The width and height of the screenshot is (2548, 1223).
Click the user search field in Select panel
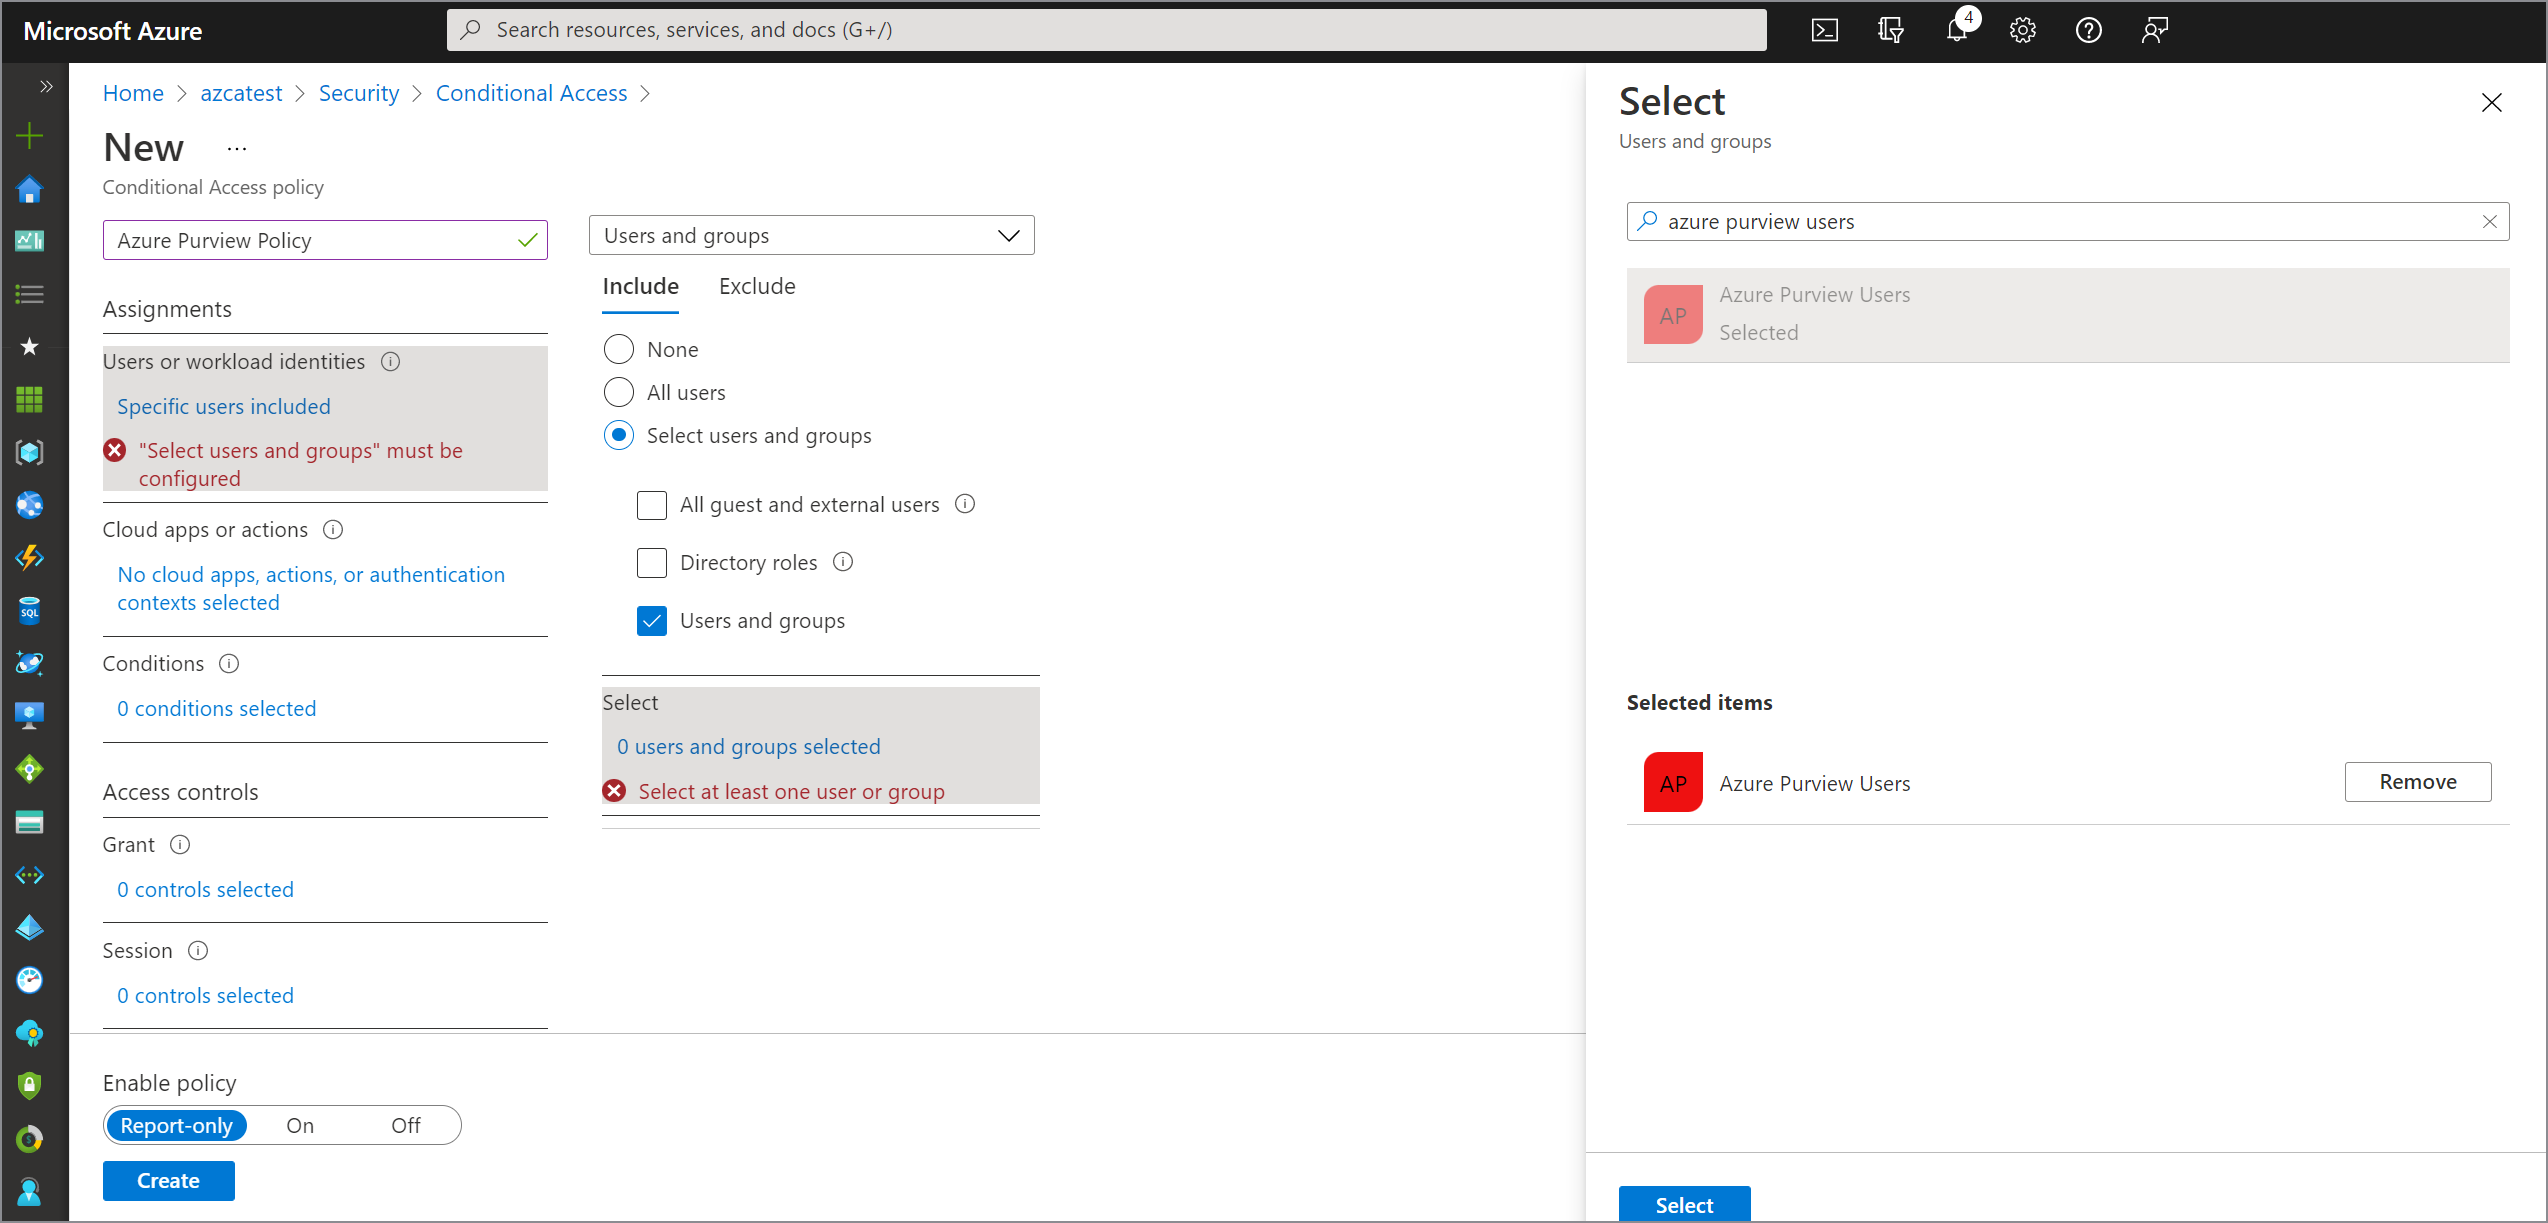coord(2067,221)
